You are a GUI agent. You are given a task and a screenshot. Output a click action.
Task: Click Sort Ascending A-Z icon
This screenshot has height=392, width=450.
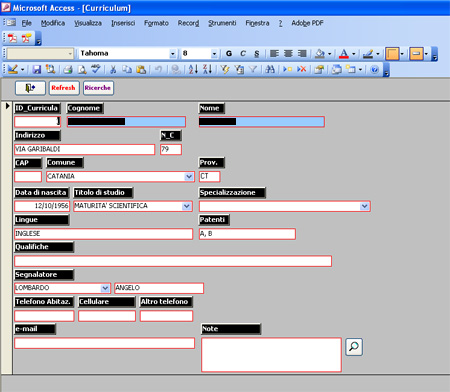point(193,69)
